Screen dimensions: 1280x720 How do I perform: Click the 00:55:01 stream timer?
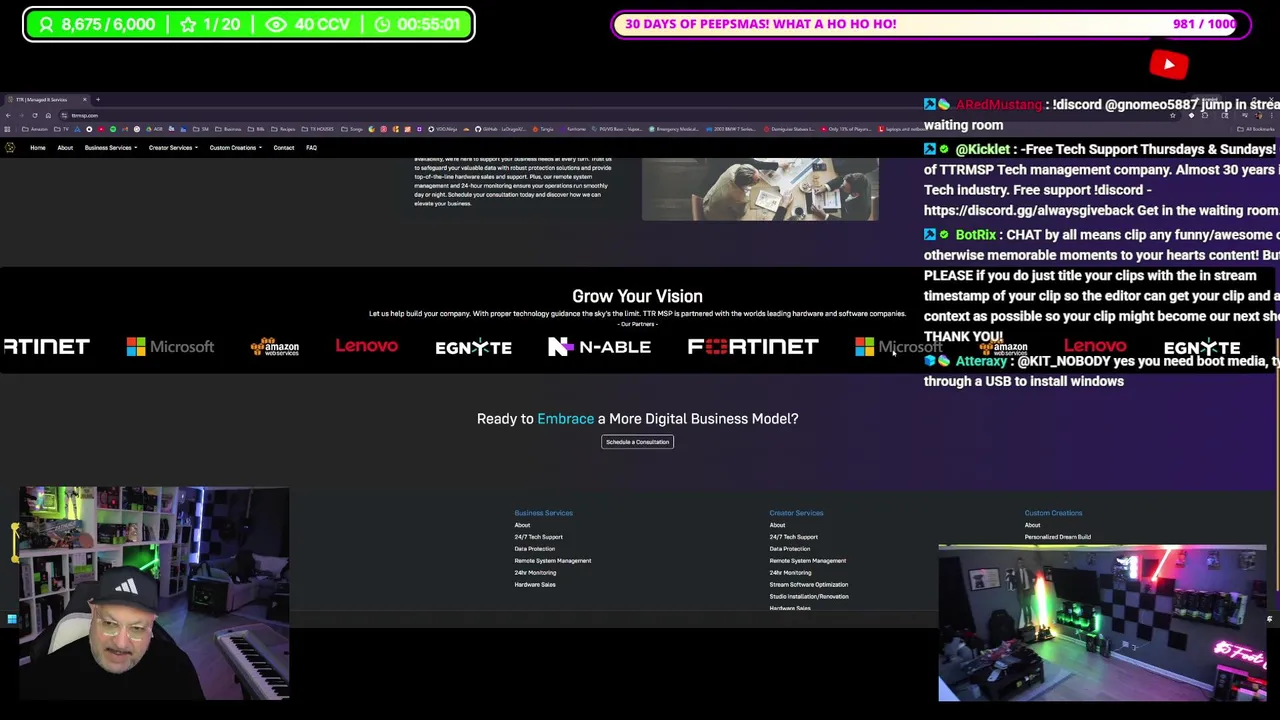click(x=418, y=24)
